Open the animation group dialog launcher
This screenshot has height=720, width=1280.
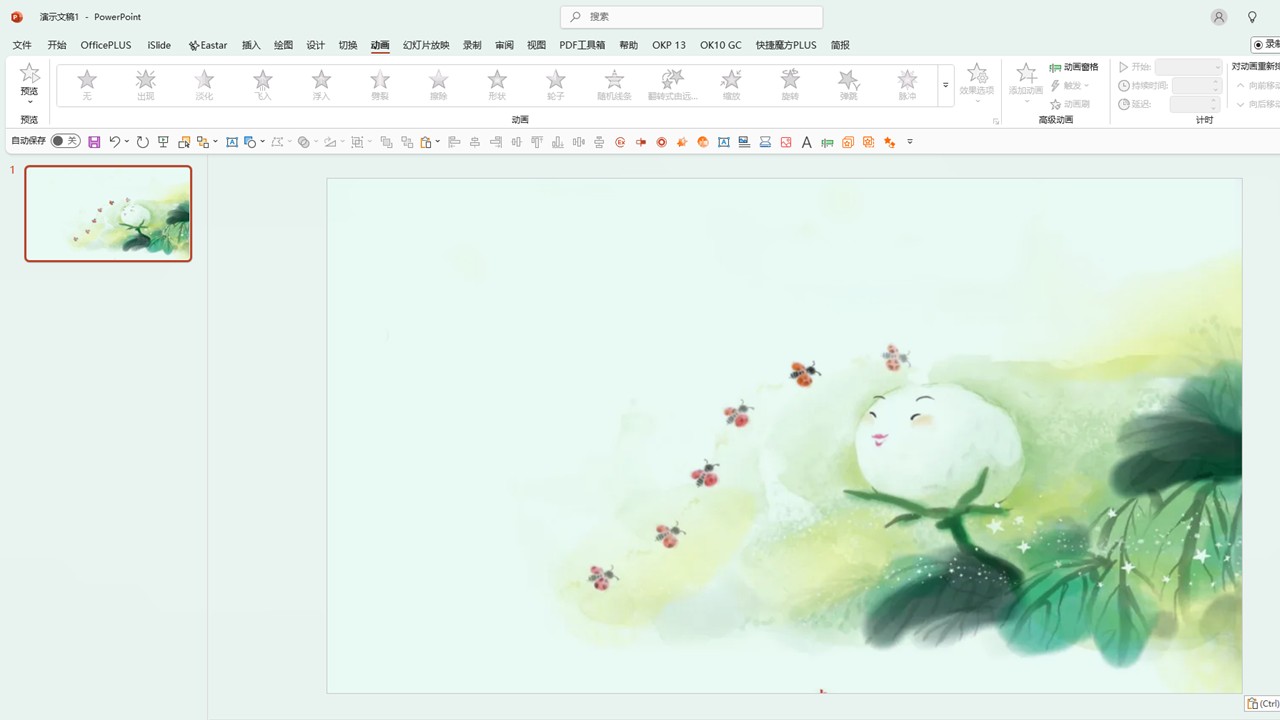pyautogui.click(x=995, y=121)
